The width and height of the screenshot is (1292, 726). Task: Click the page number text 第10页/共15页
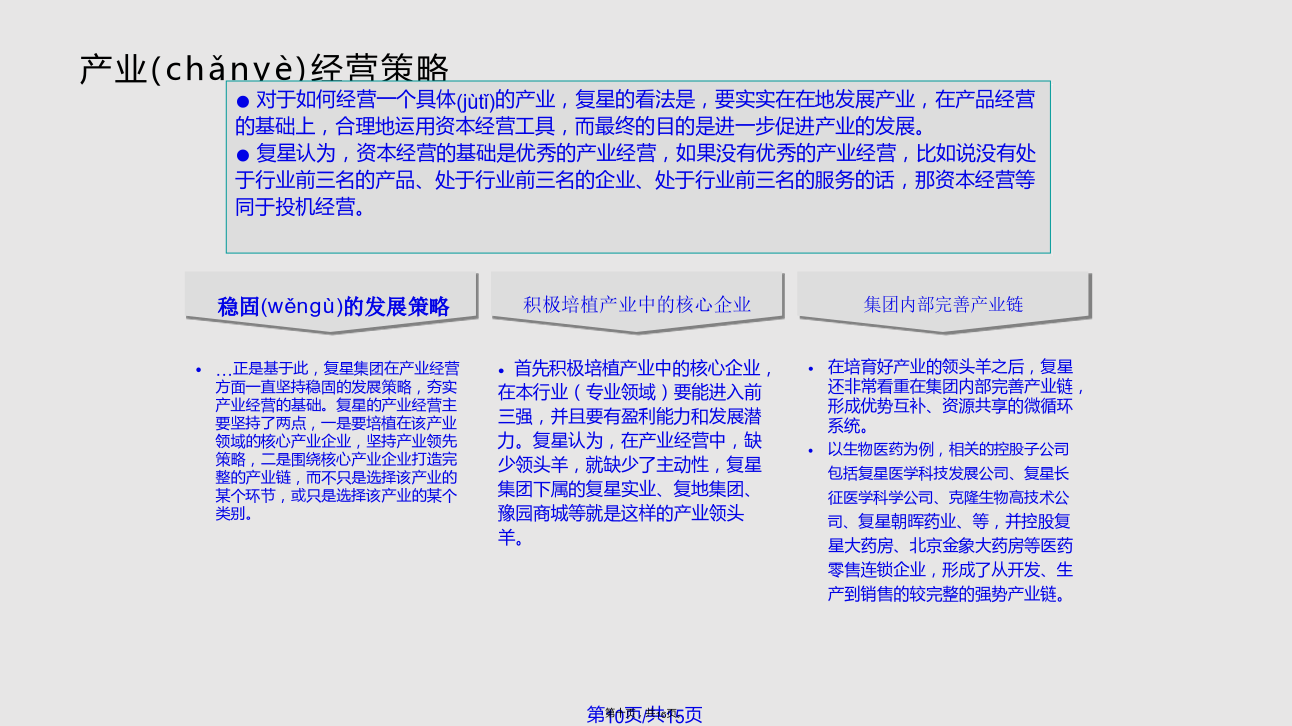pos(645,714)
